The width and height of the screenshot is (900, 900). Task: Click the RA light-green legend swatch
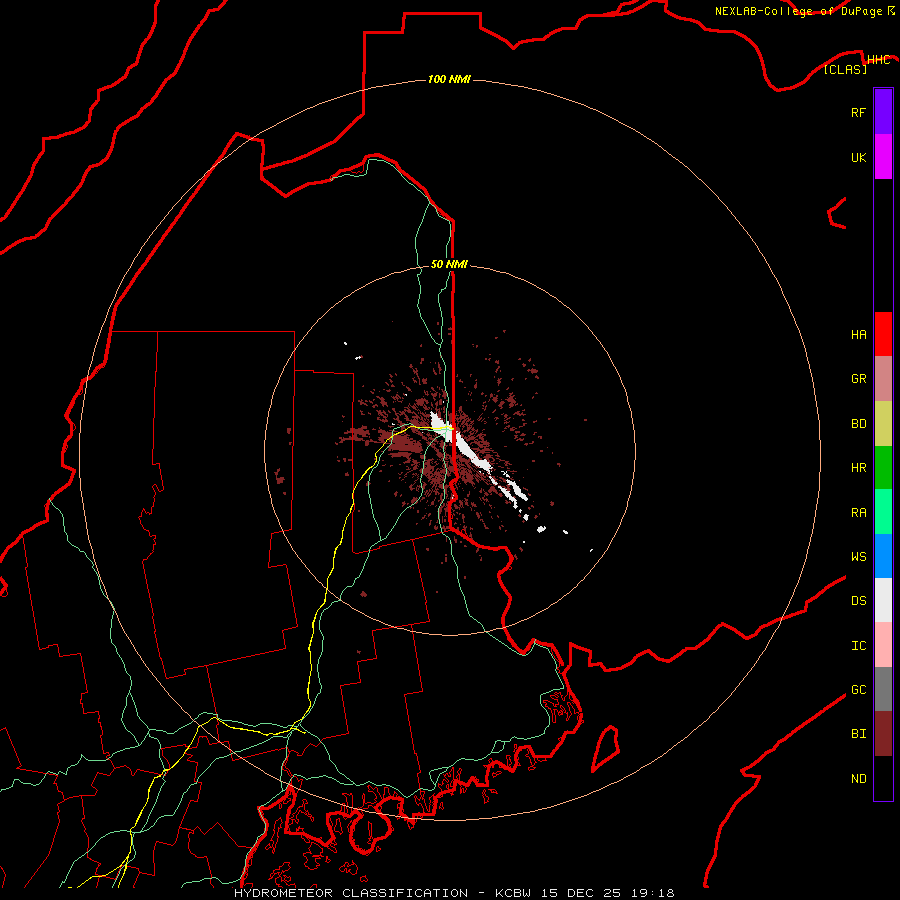883,512
